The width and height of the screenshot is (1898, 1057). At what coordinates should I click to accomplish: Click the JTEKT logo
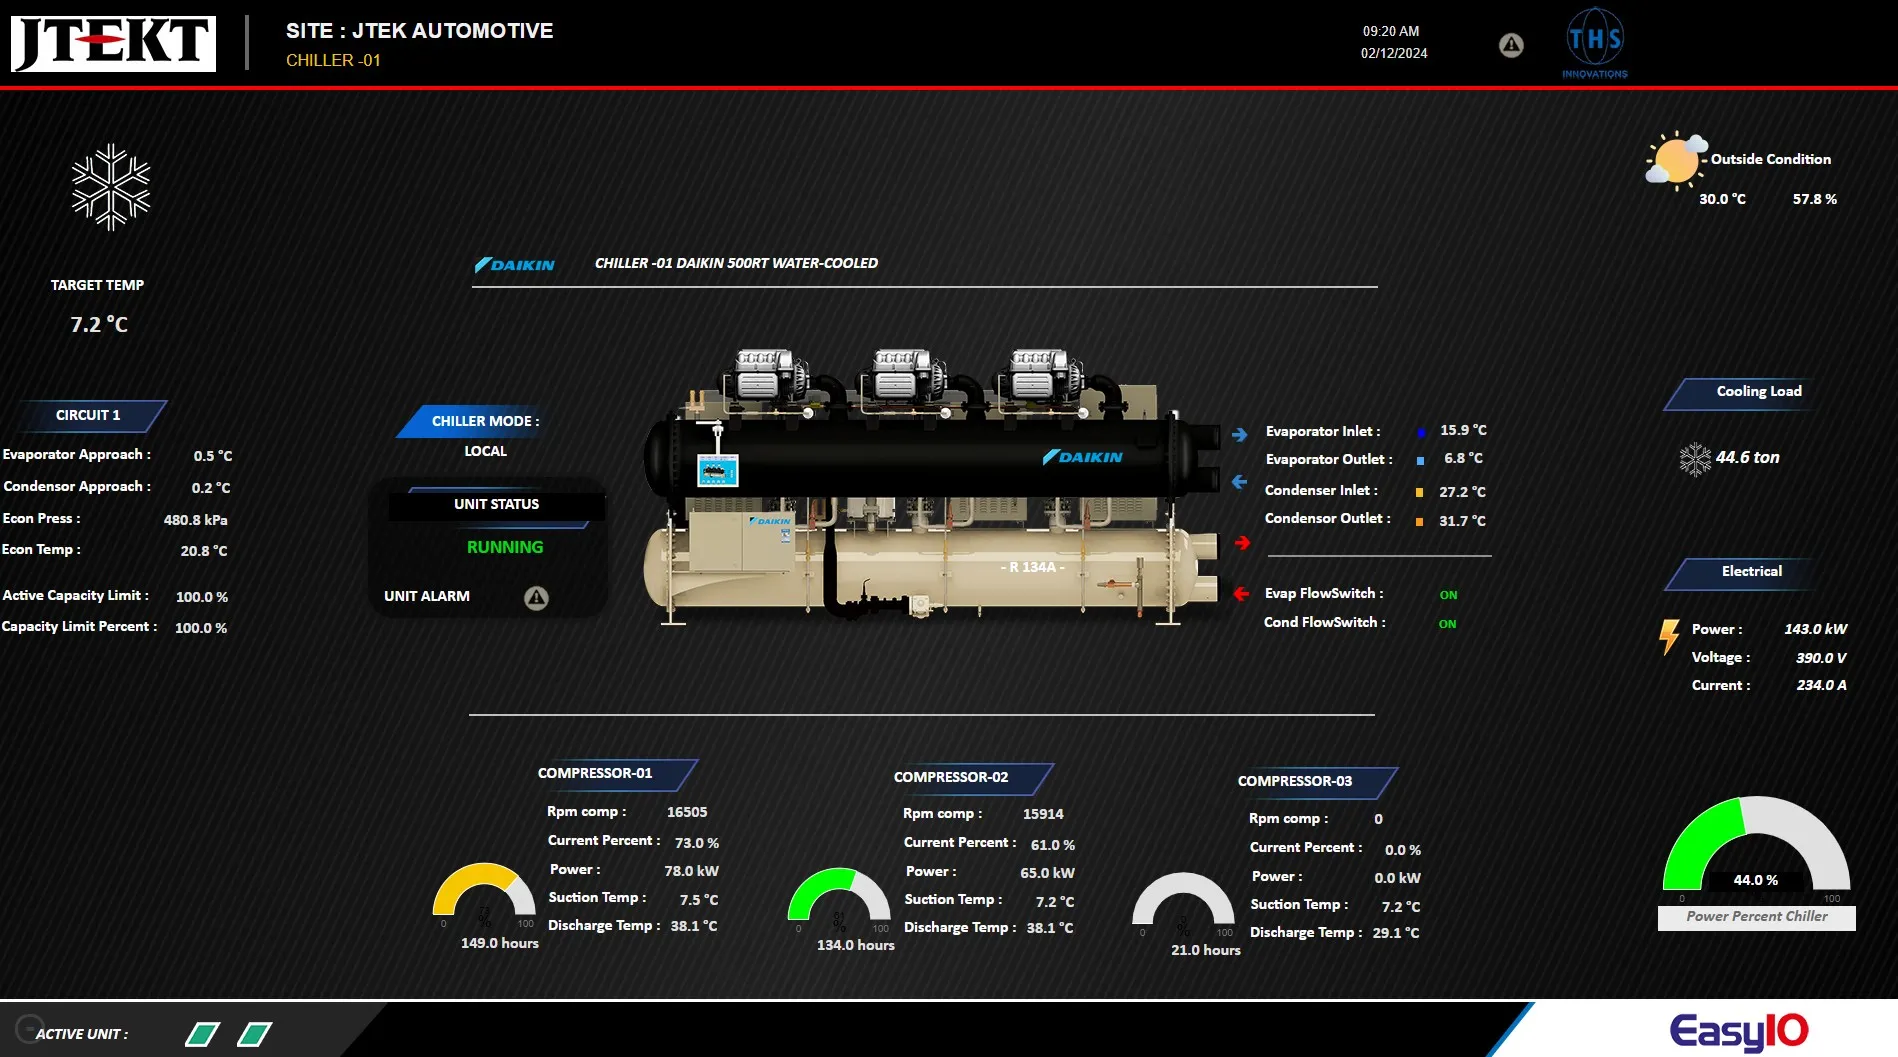pos(113,44)
